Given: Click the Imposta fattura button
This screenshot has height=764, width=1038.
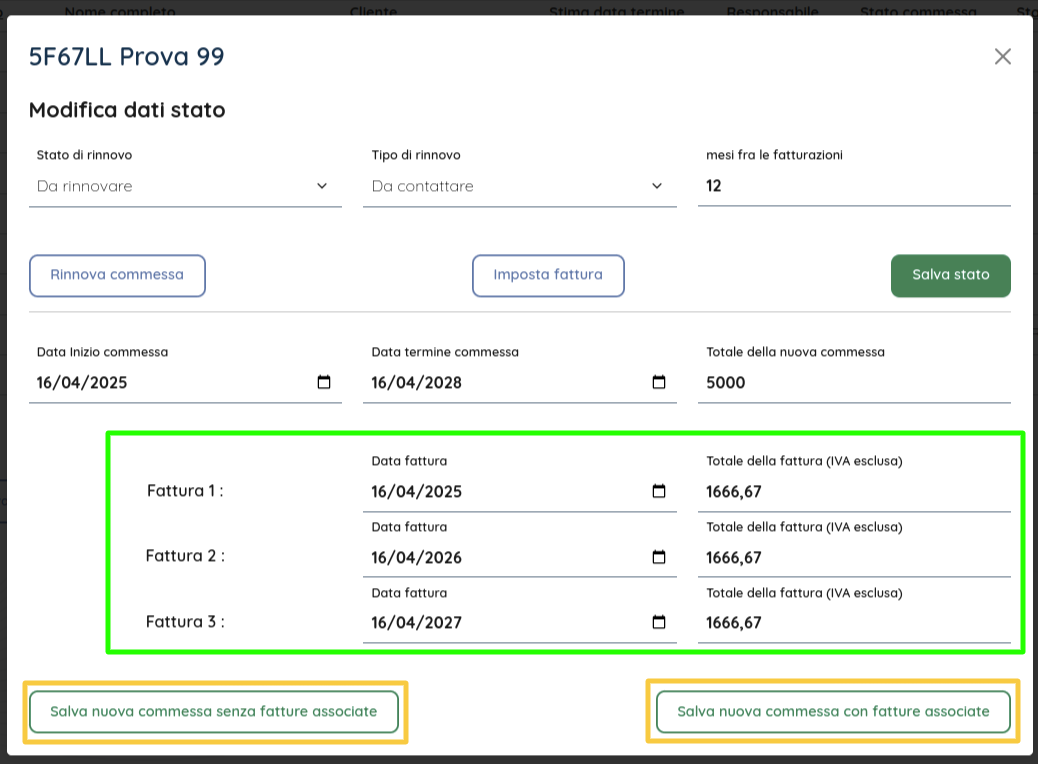Looking at the screenshot, I should pos(548,275).
